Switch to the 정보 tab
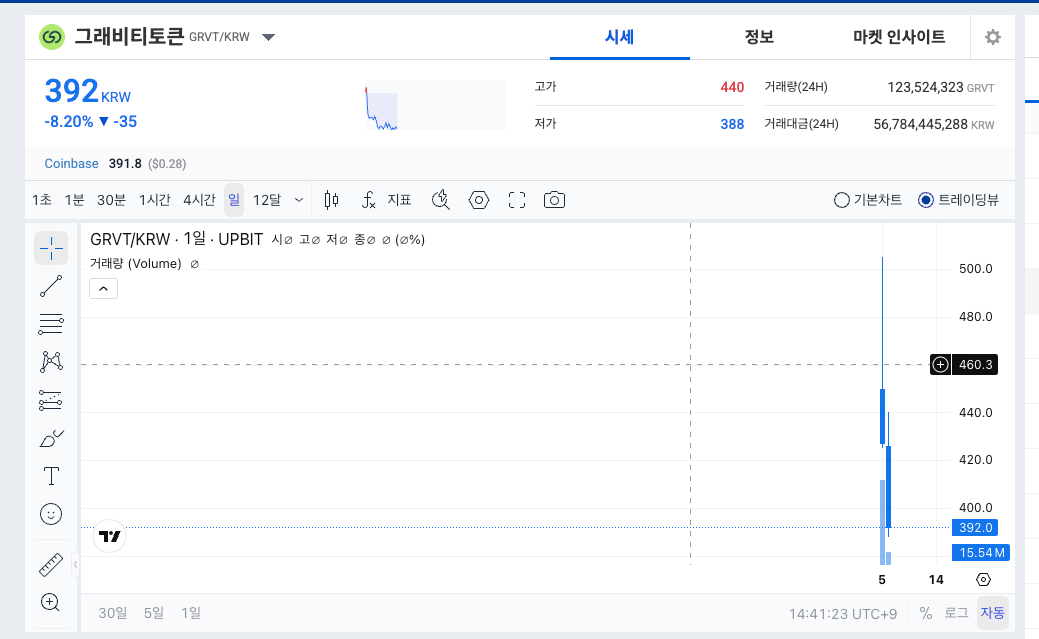The image size is (1039, 639). point(759,37)
